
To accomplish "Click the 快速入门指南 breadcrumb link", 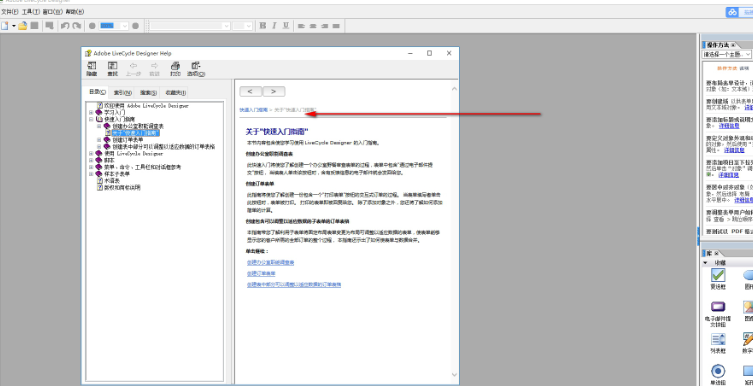I will point(254,110).
